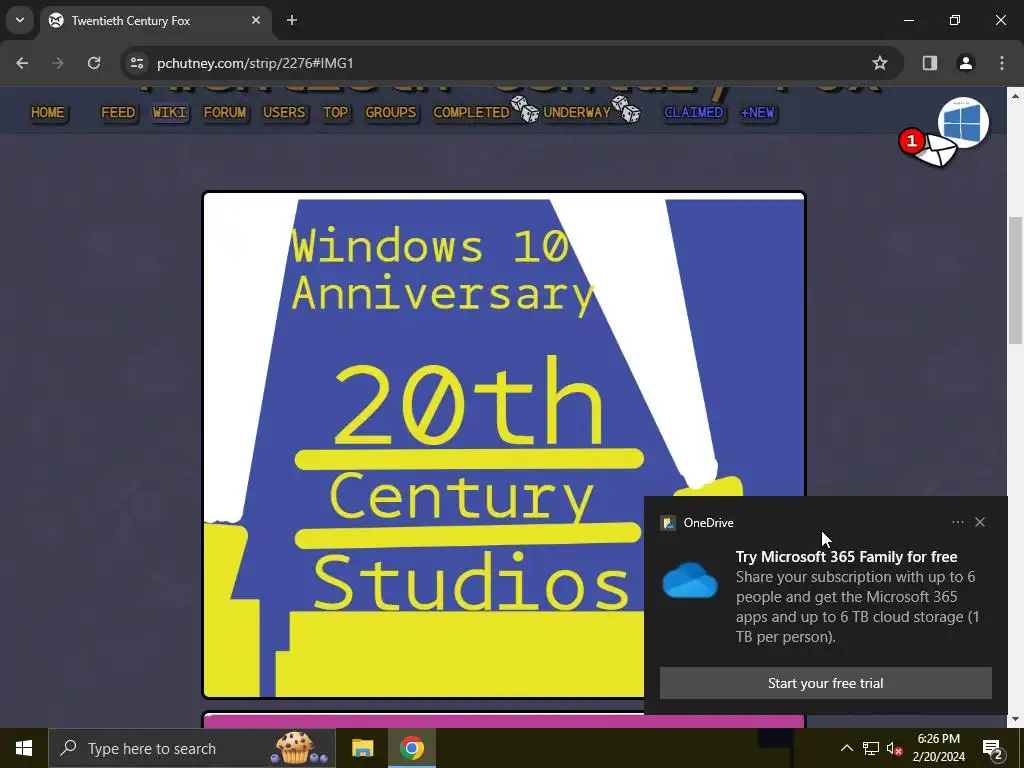This screenshot has height=768, width=1024.
Task: Open the WIKI link
Action: point(170,112)
